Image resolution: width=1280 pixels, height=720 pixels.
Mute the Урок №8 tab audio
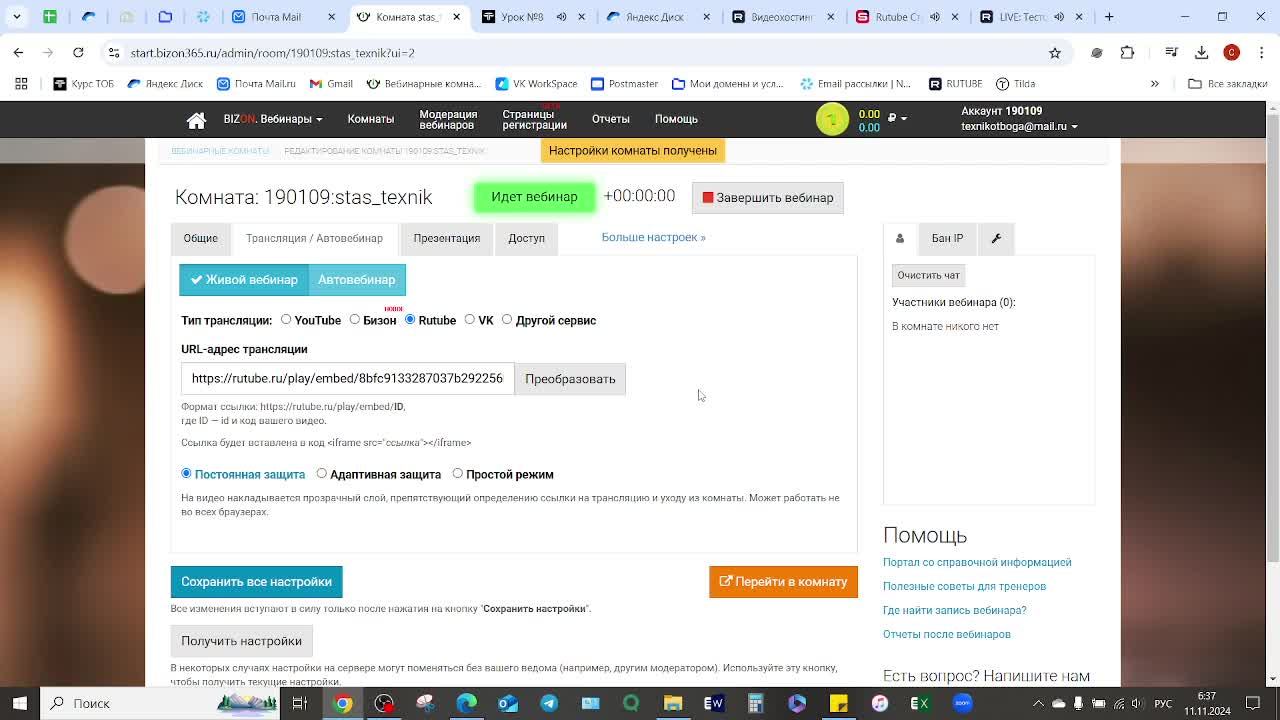[x=561, y=16]
